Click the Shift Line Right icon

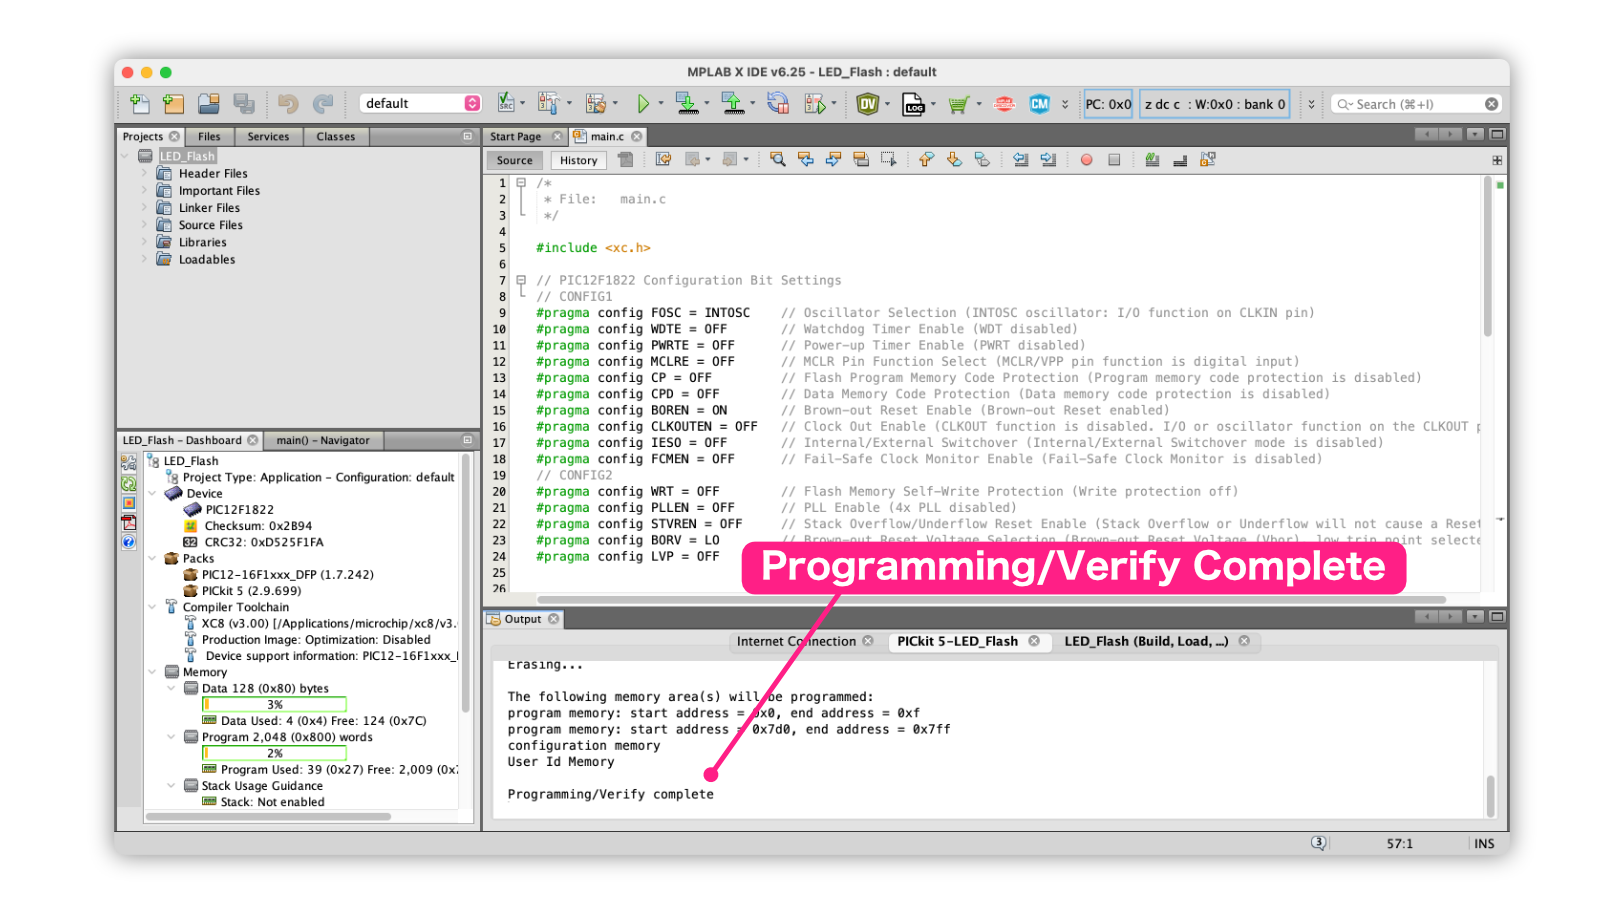(1048, 160)
